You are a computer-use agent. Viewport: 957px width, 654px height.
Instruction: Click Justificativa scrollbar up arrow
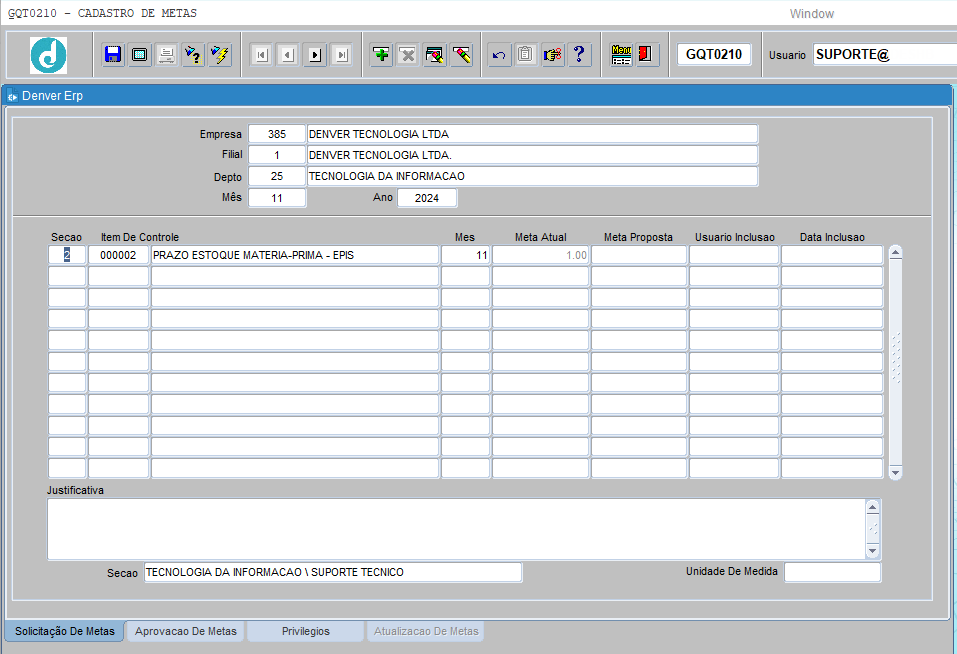873,507
